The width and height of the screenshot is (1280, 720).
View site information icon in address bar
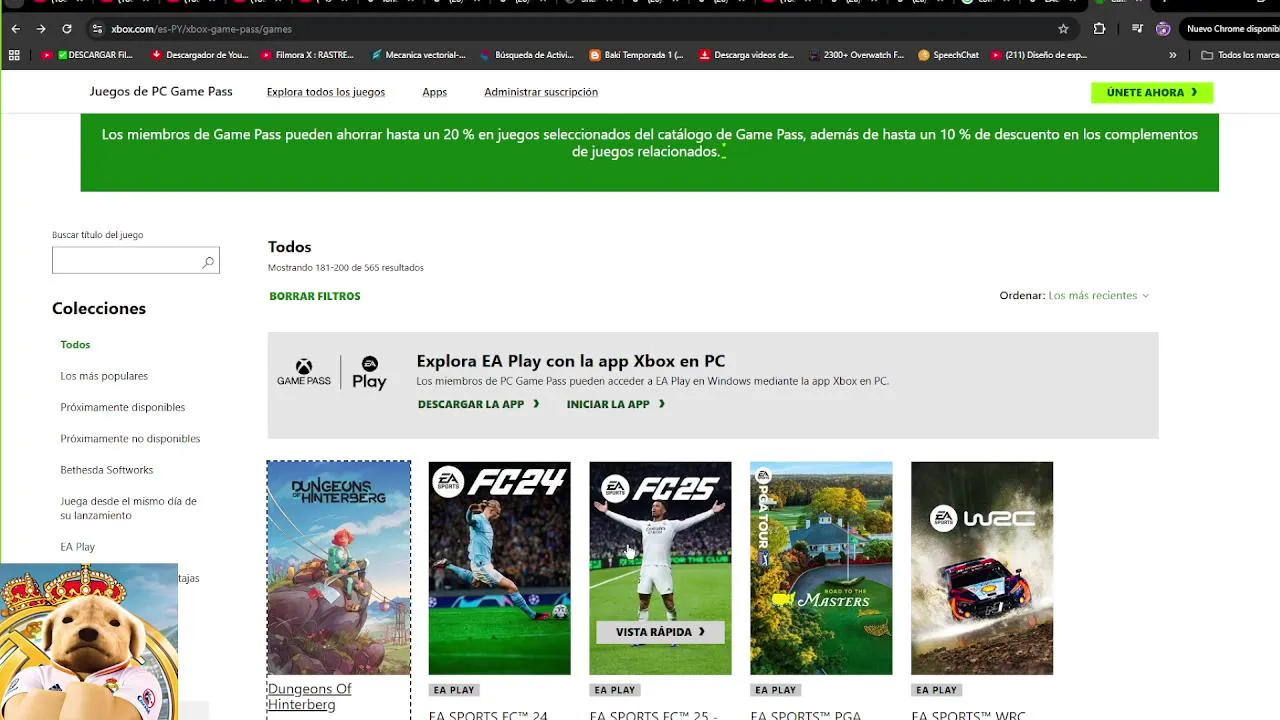pyautogui.click(x=97, y=29)
